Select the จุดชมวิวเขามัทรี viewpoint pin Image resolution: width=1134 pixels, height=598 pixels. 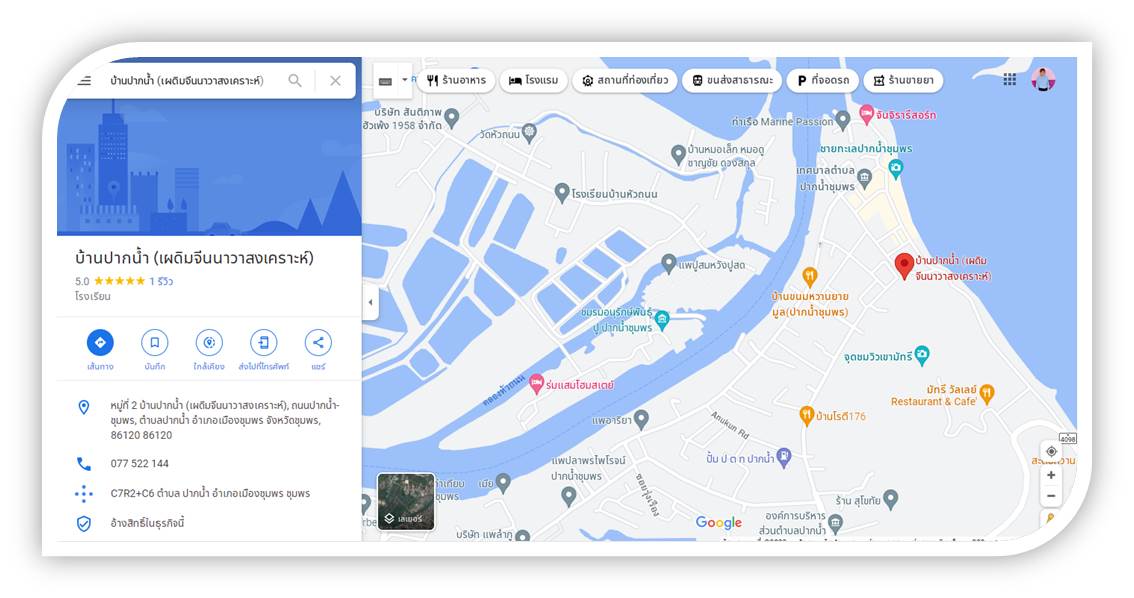pyautogui.click(x=921, y=355)
